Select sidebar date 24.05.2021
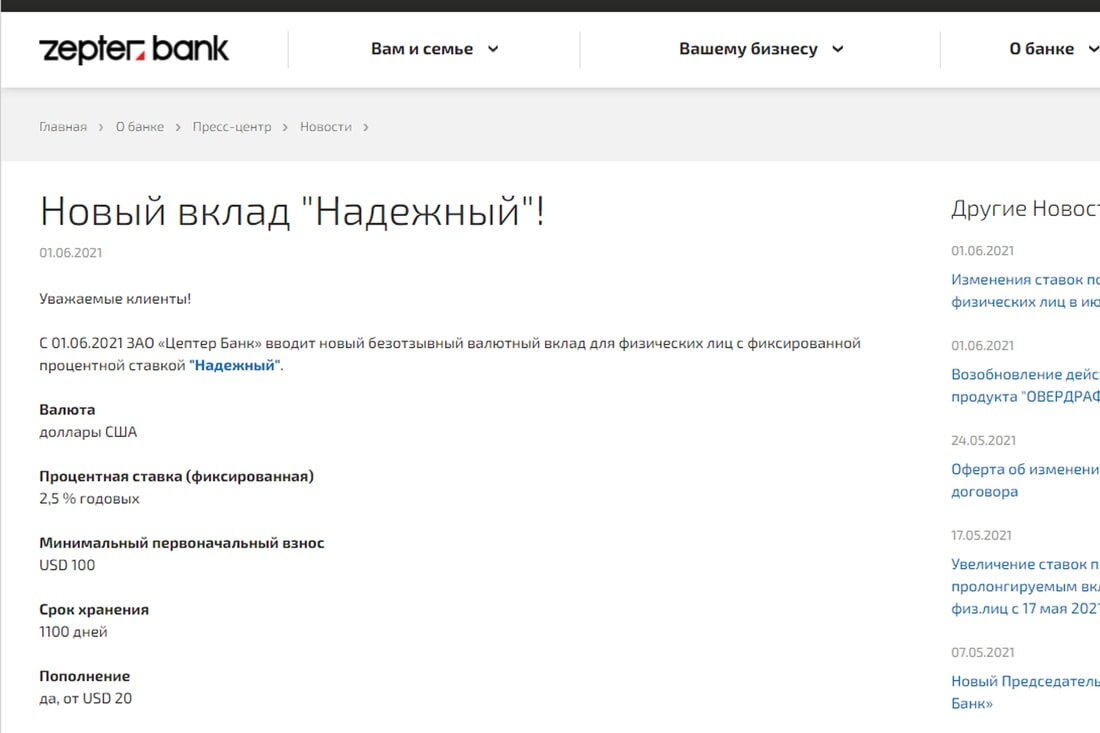 (x=984, y=441)
